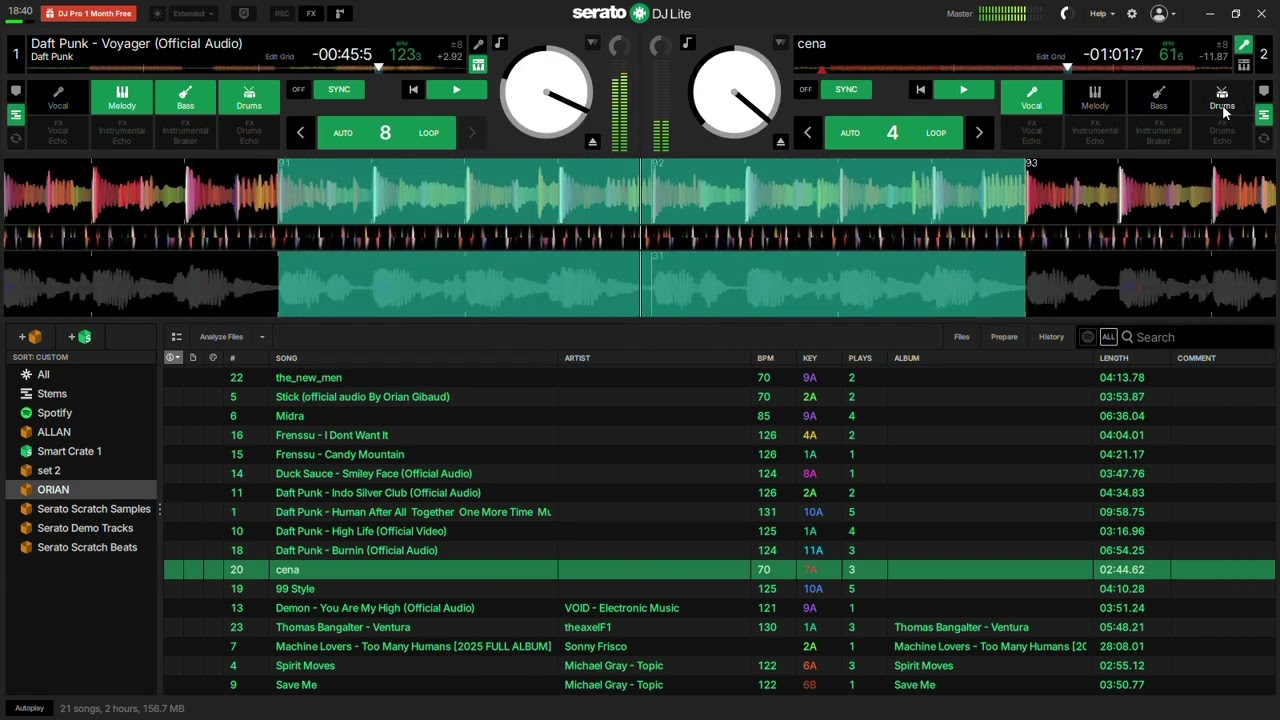The height and width of the screenshot is (720, 1280).
Task: Click SYNC on deck 1
Action: coord(339,90)
